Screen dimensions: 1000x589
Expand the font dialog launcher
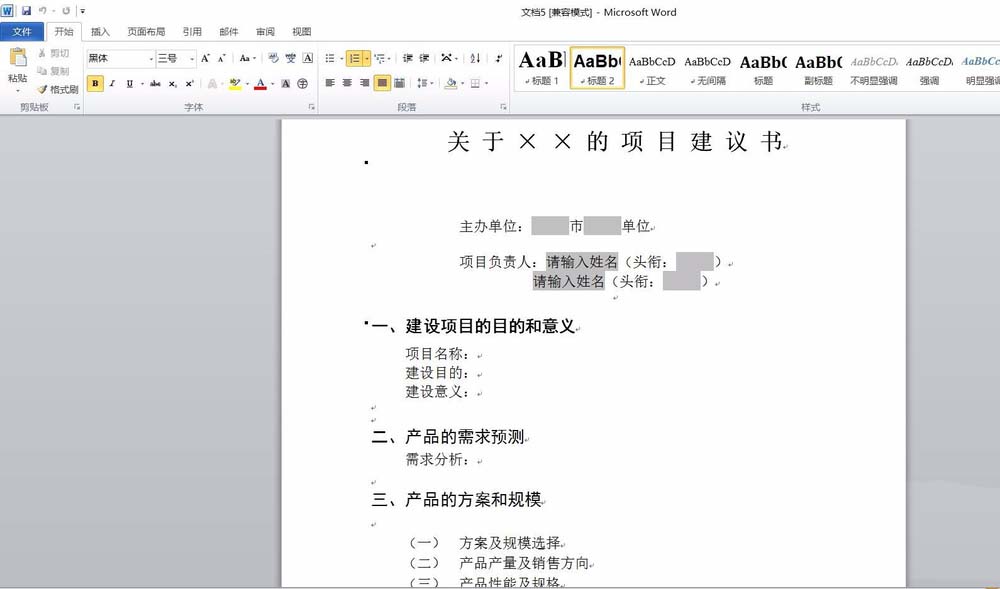(x=311, y=106)
